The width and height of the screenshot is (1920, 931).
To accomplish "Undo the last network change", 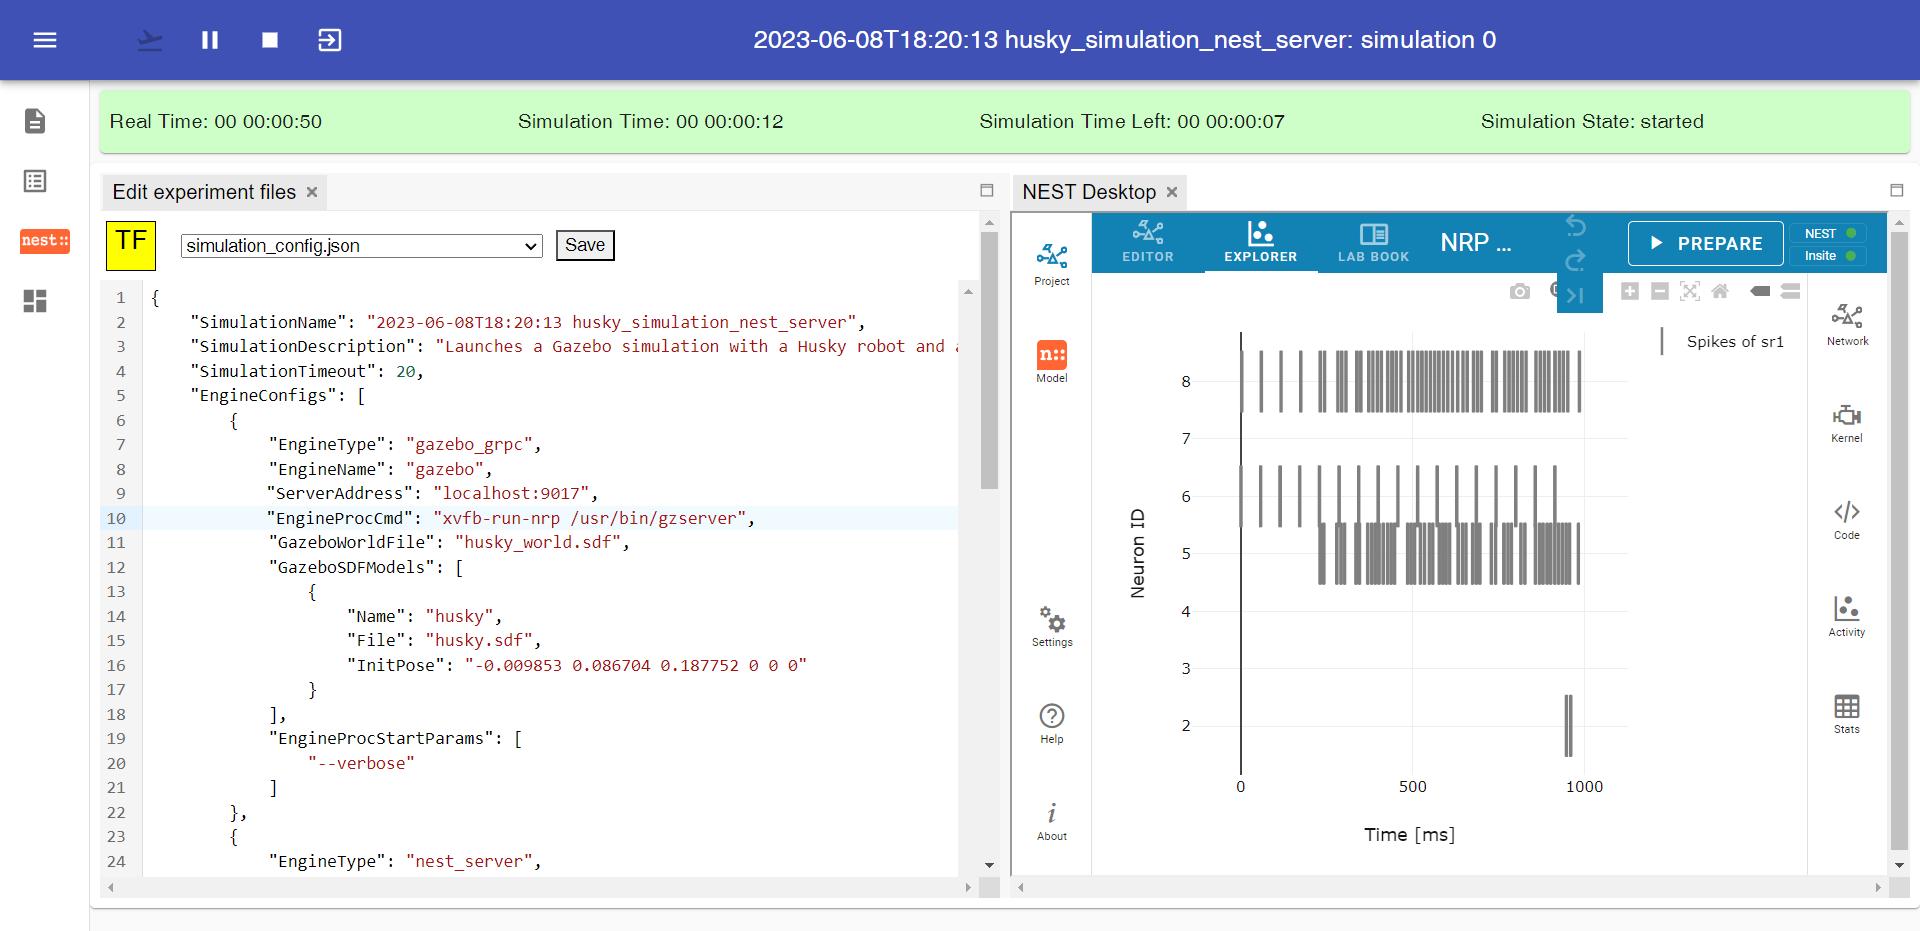I will pos(1576,226).
